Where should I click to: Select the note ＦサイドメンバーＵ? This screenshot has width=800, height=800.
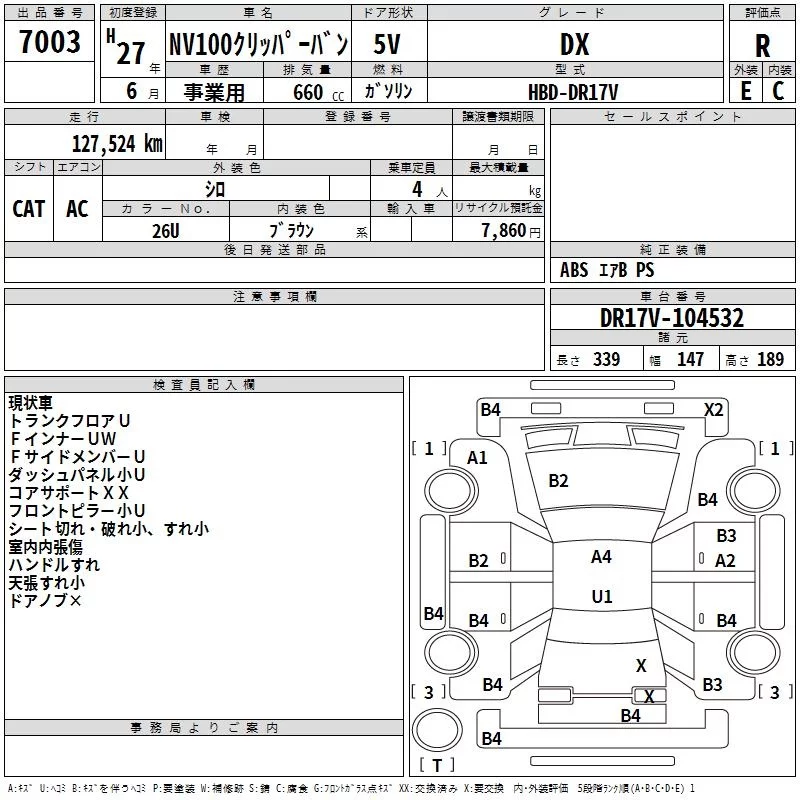coord(77,456)
